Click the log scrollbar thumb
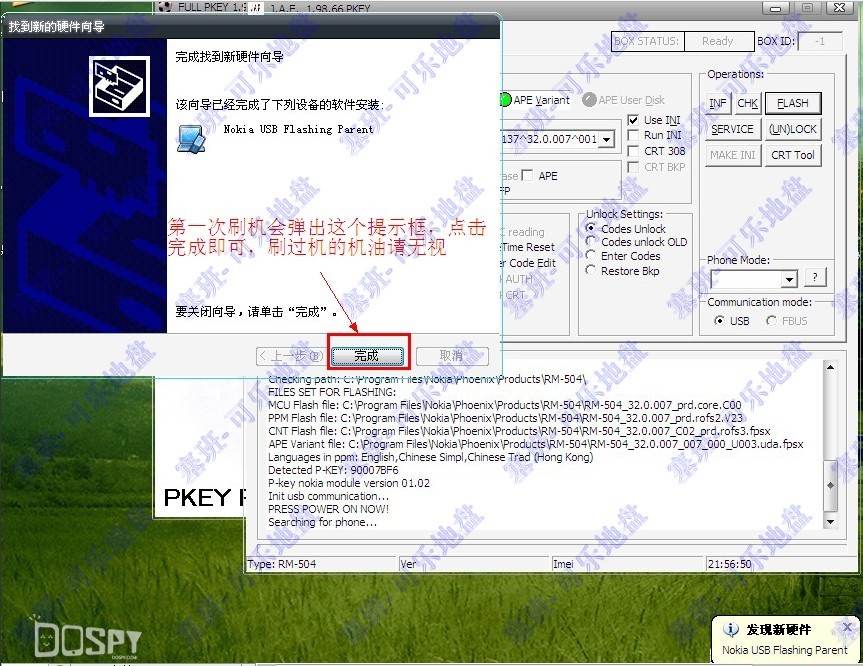The height and width of the screenshot is (666, 863). click(830, 485)
